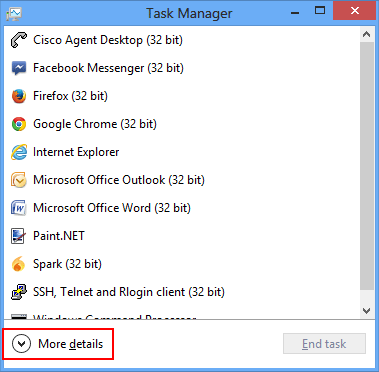379x372 pixels.
Task: Select the Spark (32 bit) task
Action: 182,264
